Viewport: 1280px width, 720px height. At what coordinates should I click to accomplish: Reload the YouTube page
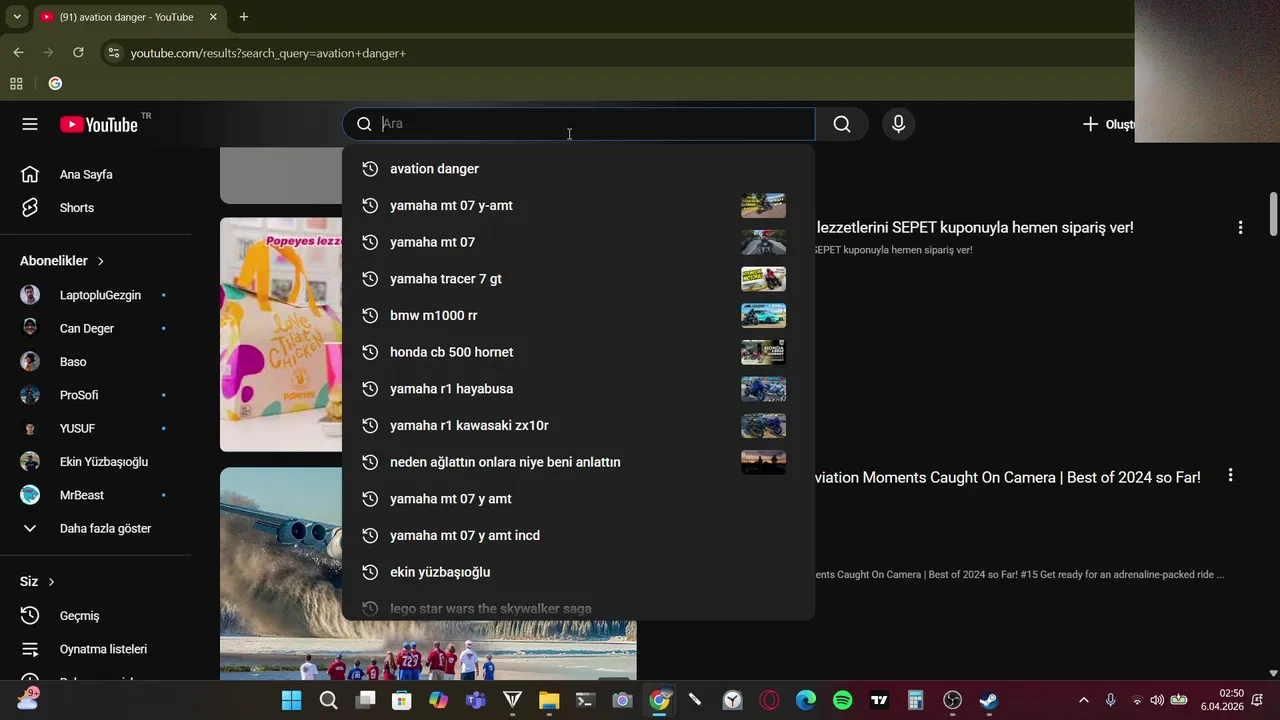pyautogui.click(x=78, y=52)
